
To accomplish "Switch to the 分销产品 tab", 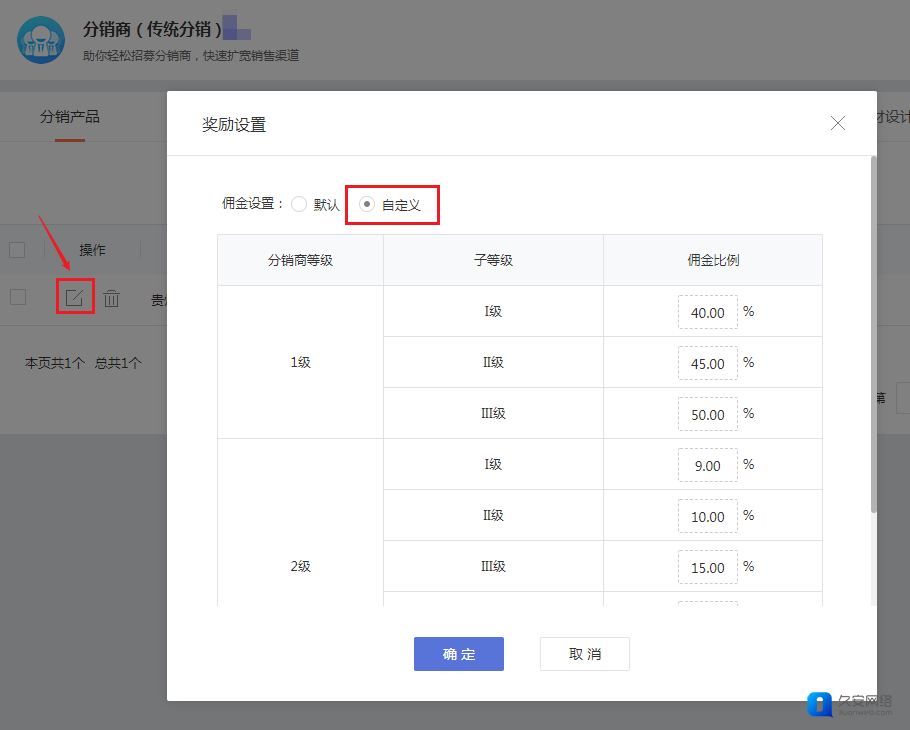I will click(x=70, y=117).
